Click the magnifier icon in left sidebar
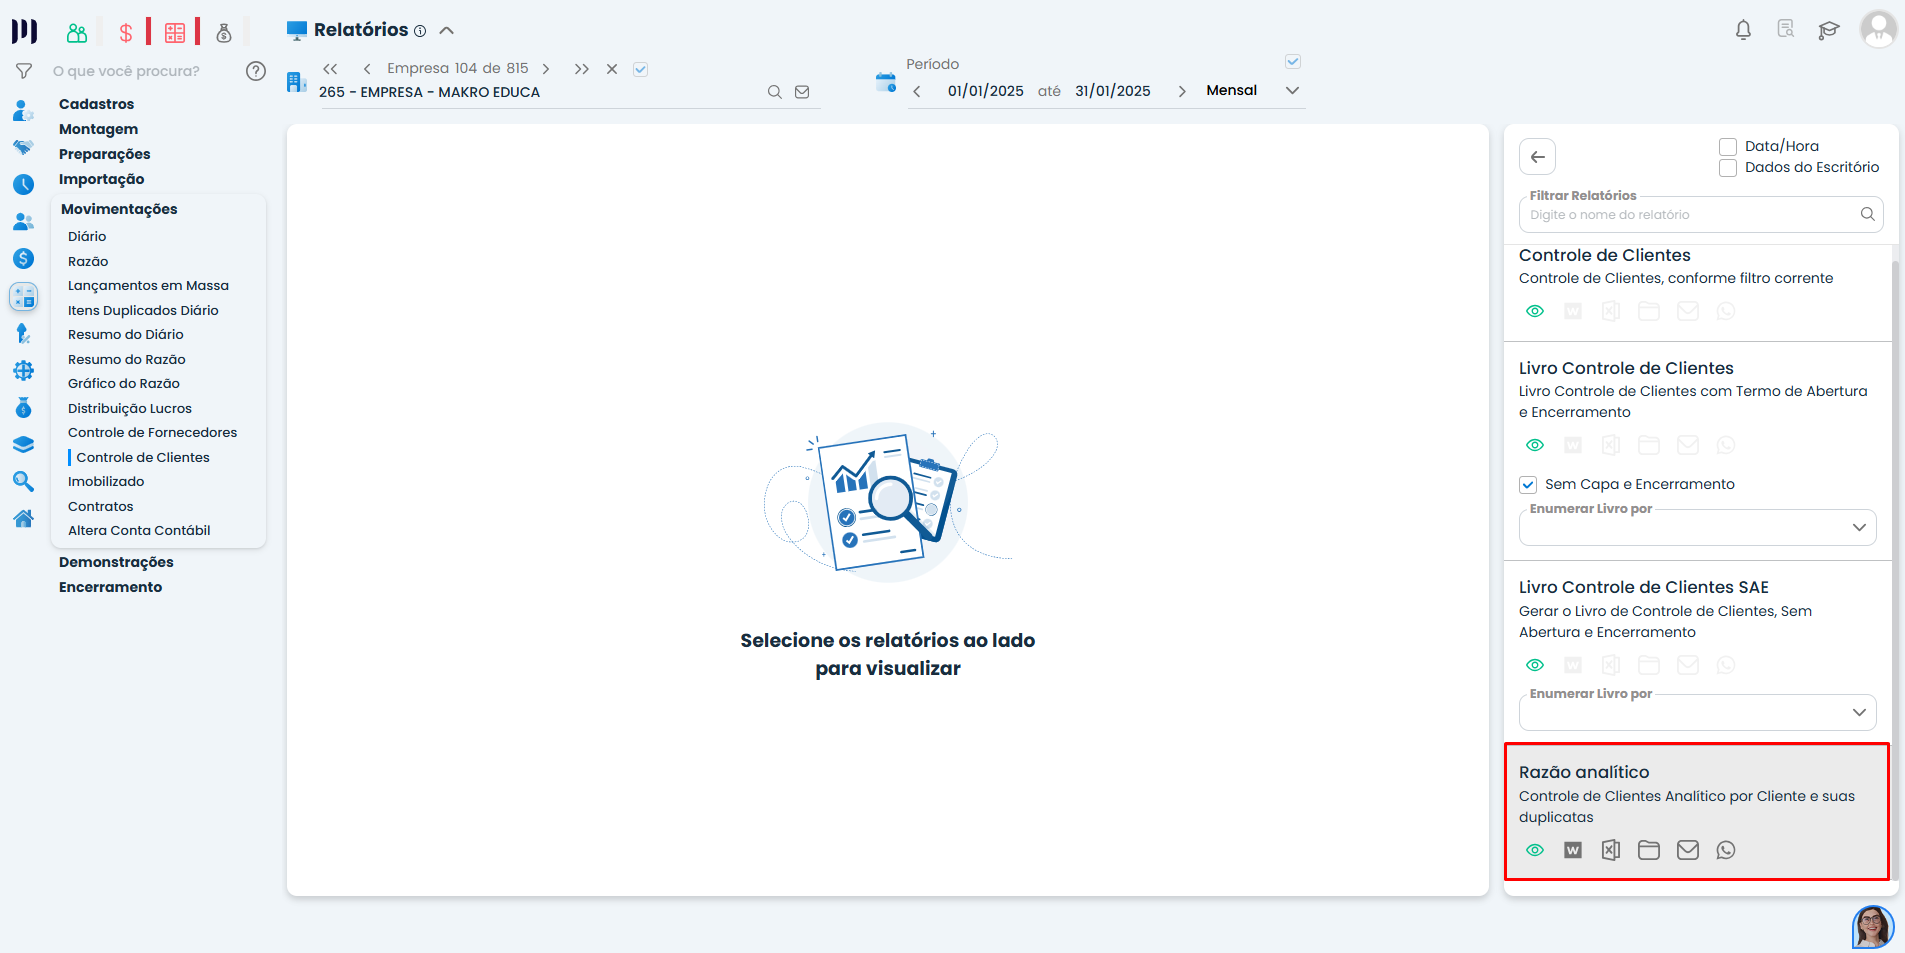Viewport: 1905px width, 953px height. [x=24, y=482]
